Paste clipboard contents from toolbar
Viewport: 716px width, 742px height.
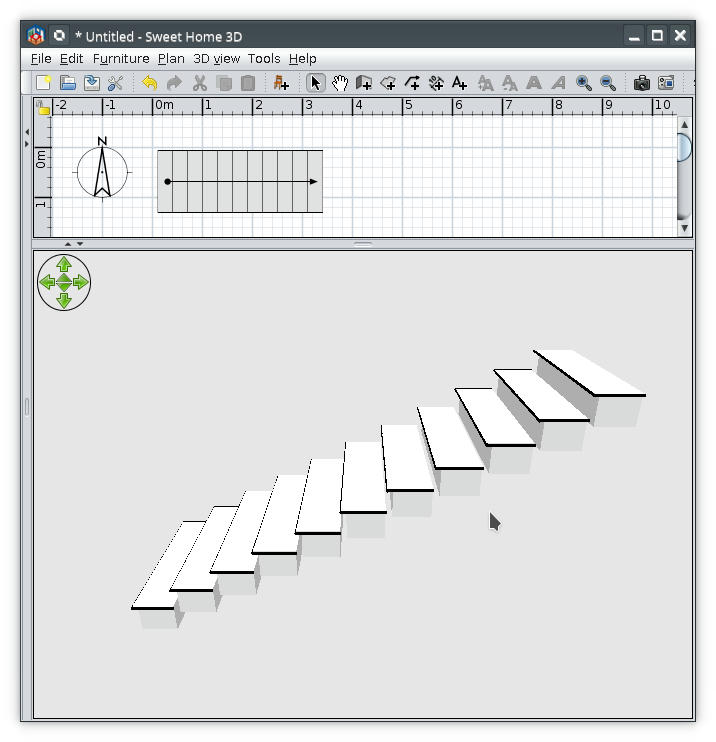(248, 83)
